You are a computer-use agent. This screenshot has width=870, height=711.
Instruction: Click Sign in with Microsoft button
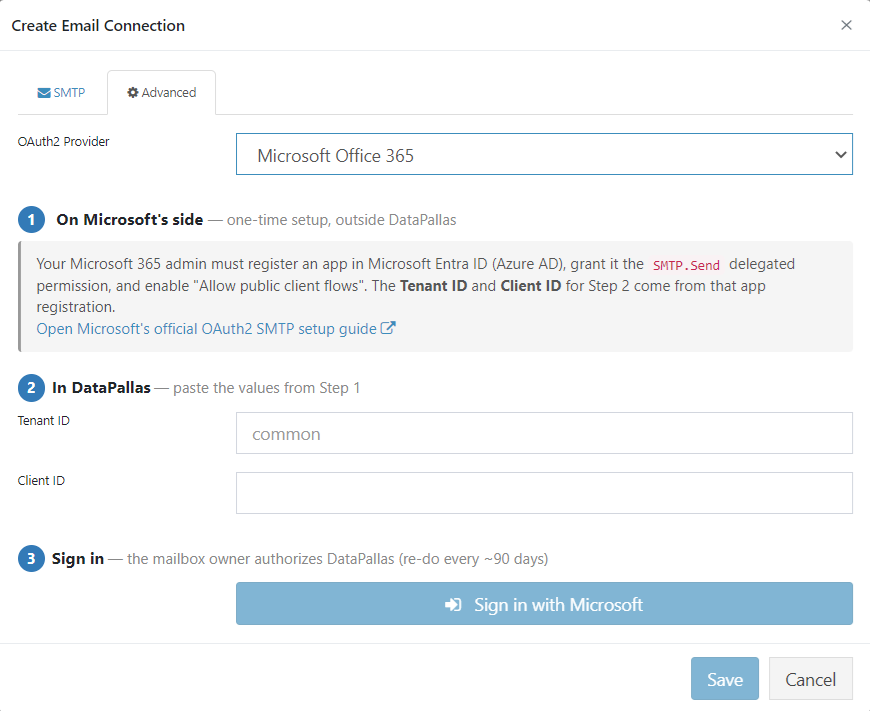(544, 603)
